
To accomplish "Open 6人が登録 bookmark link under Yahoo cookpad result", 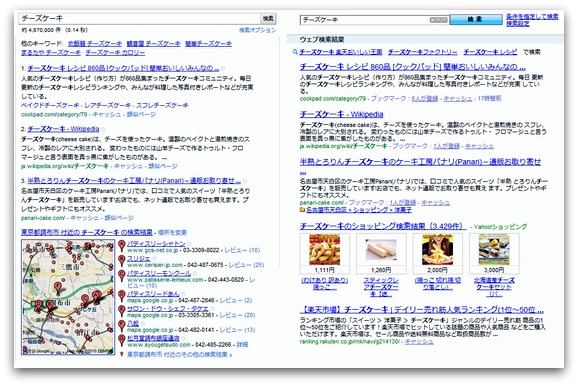I will coord(425,98).
